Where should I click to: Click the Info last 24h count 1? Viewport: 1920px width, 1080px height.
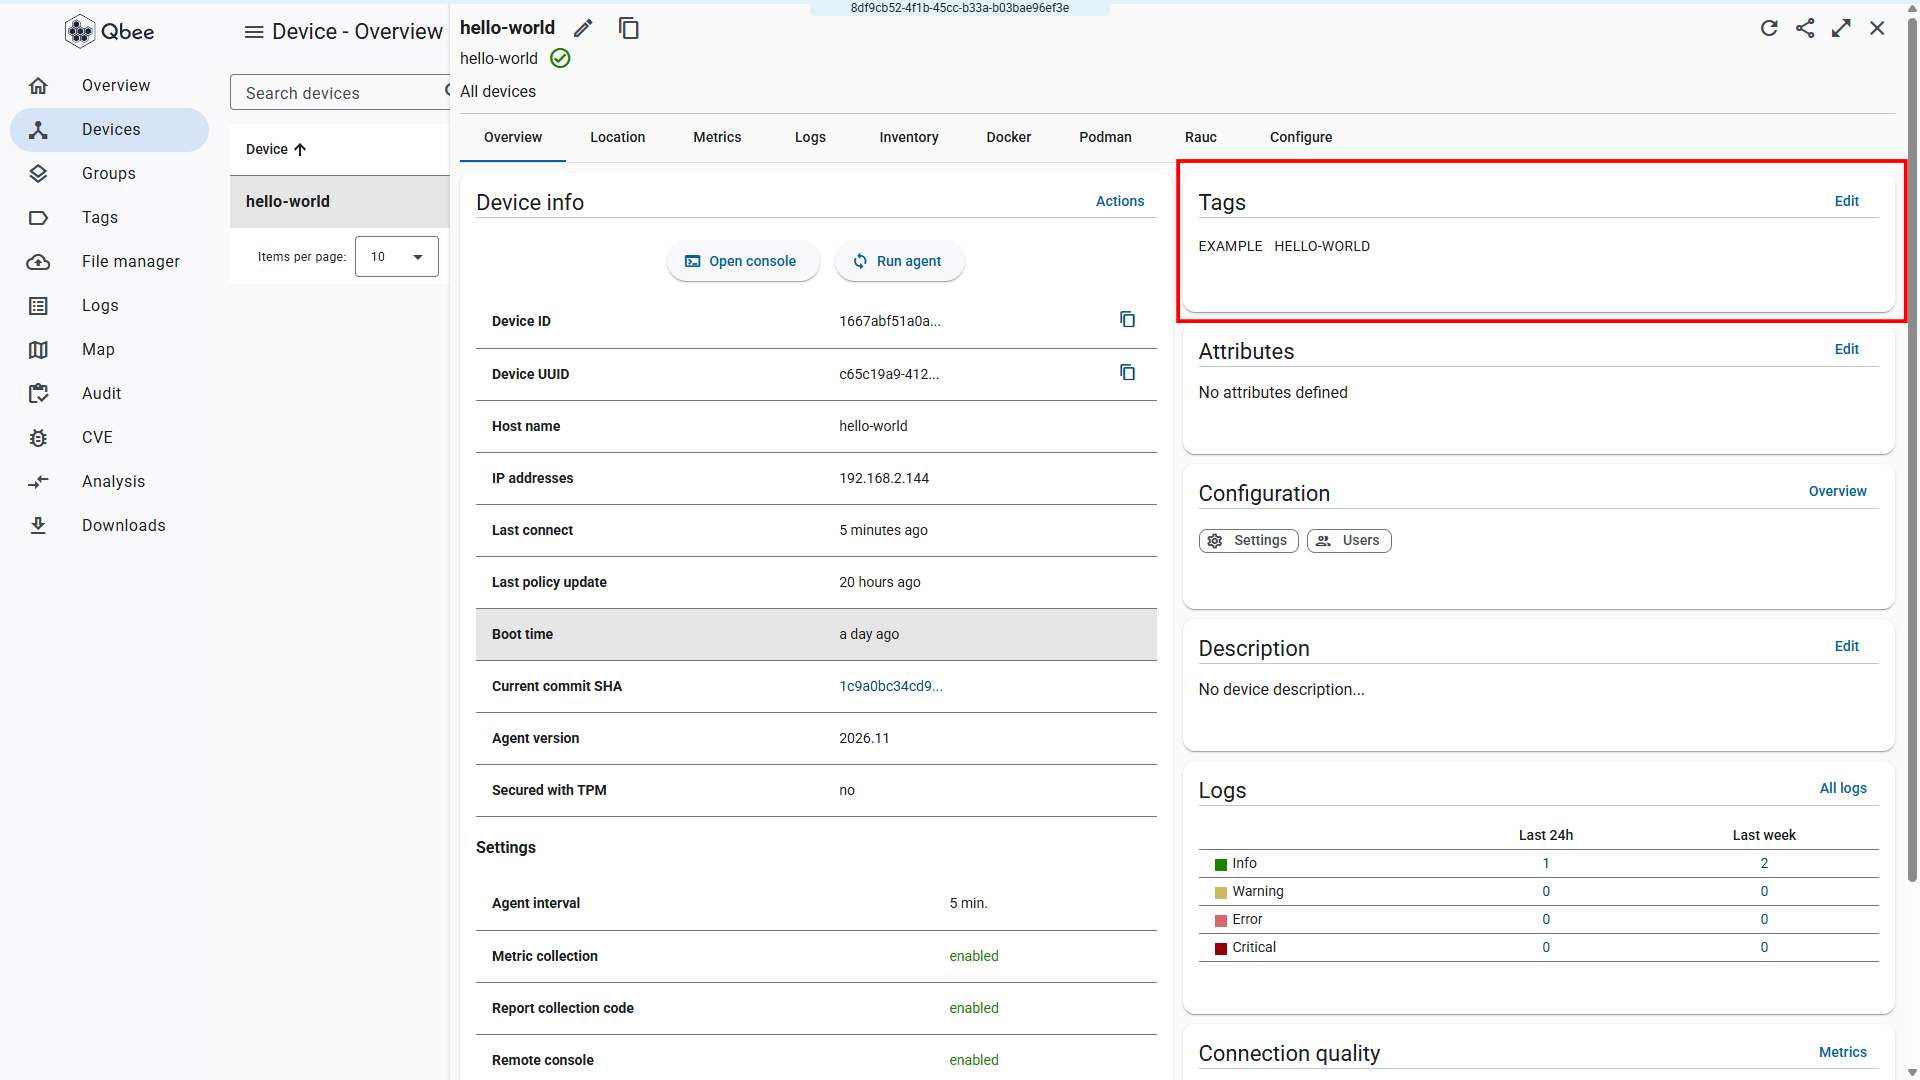(1546, 863)
